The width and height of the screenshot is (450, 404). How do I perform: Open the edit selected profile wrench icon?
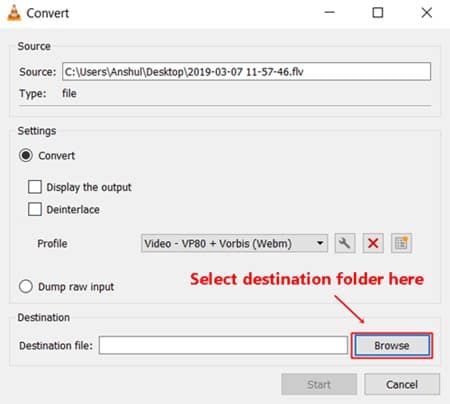345,243
